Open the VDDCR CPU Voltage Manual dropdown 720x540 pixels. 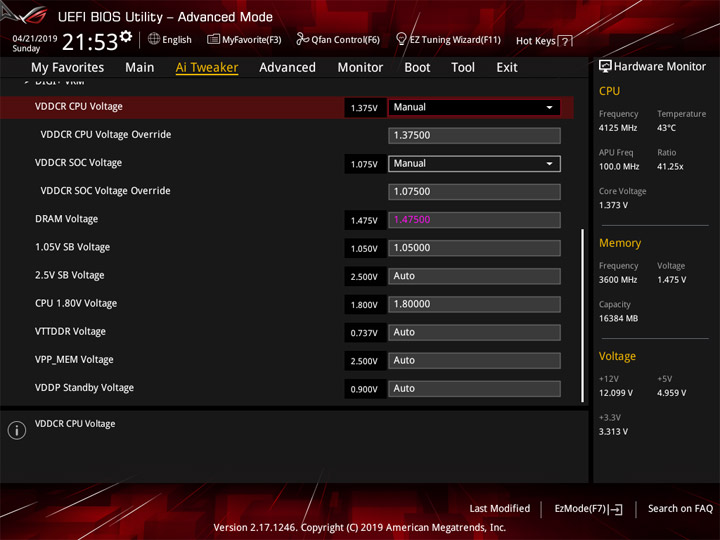point(474,107)
